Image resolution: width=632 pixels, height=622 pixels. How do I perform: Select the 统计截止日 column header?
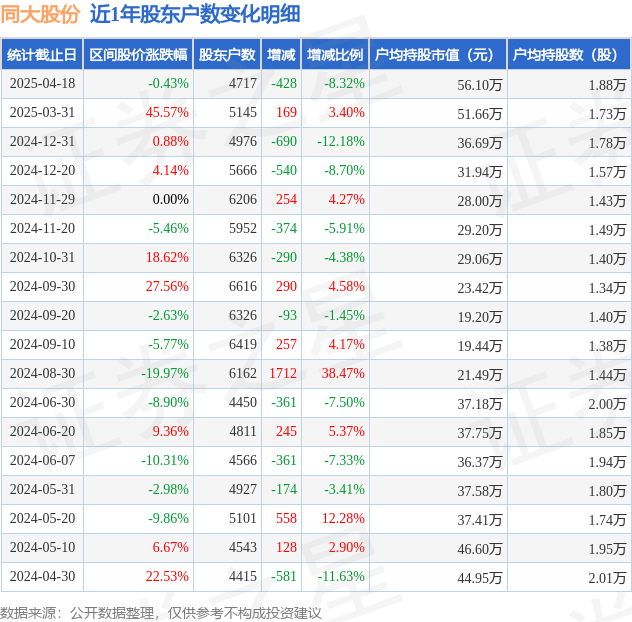click(x=42, y=55)
